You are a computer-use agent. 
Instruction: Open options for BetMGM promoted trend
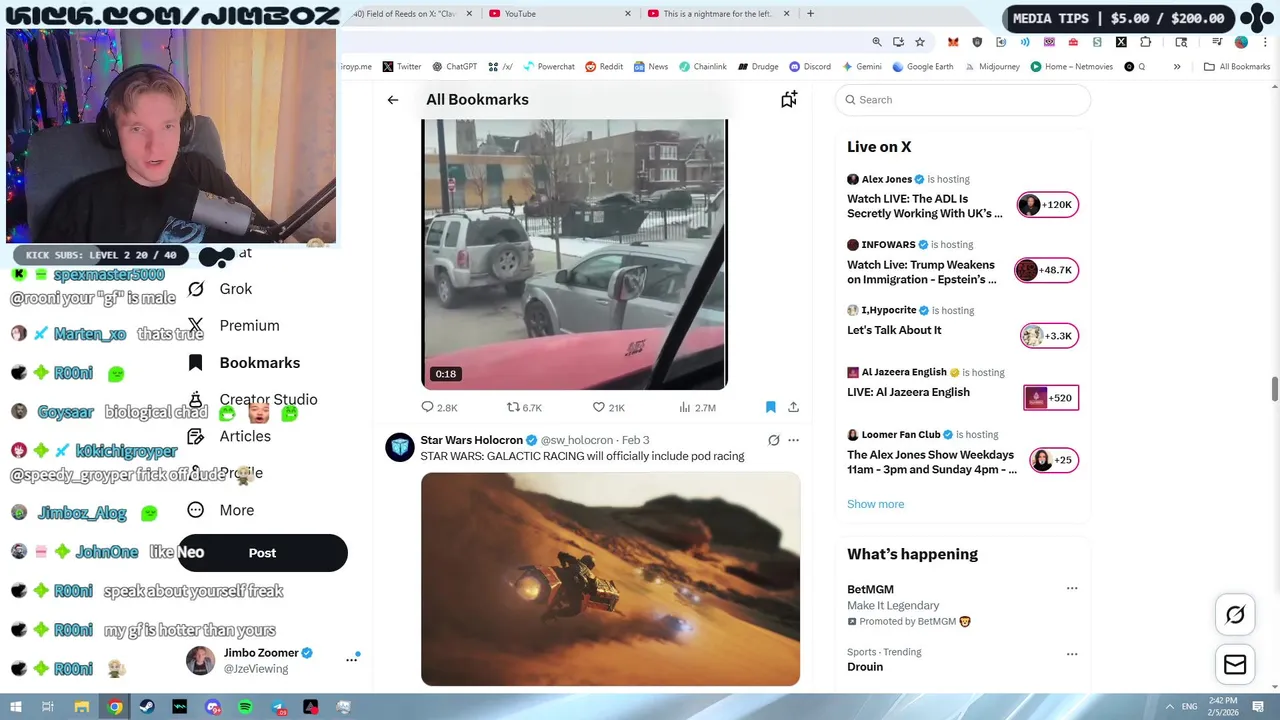1072,589
